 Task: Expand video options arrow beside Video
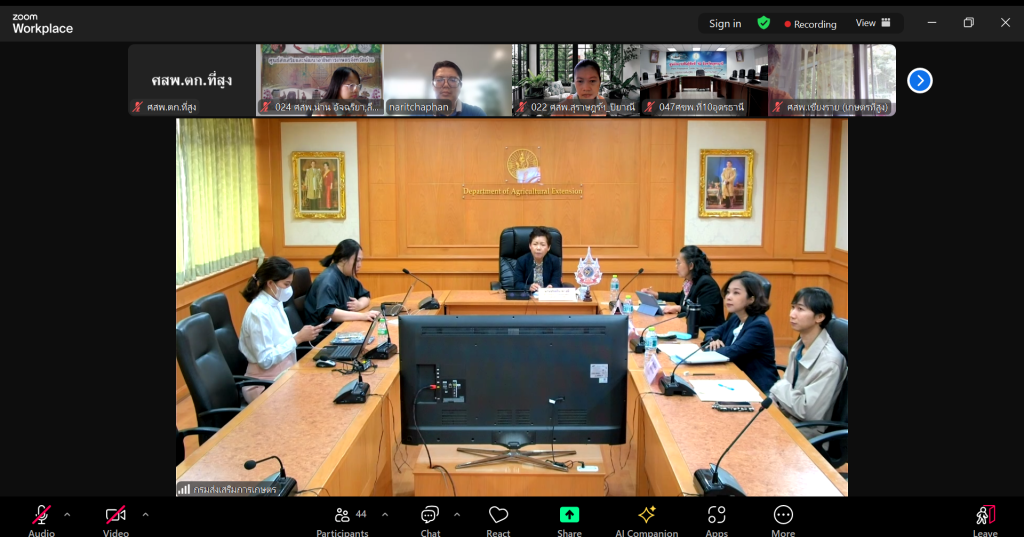click(x=145, y=515)
